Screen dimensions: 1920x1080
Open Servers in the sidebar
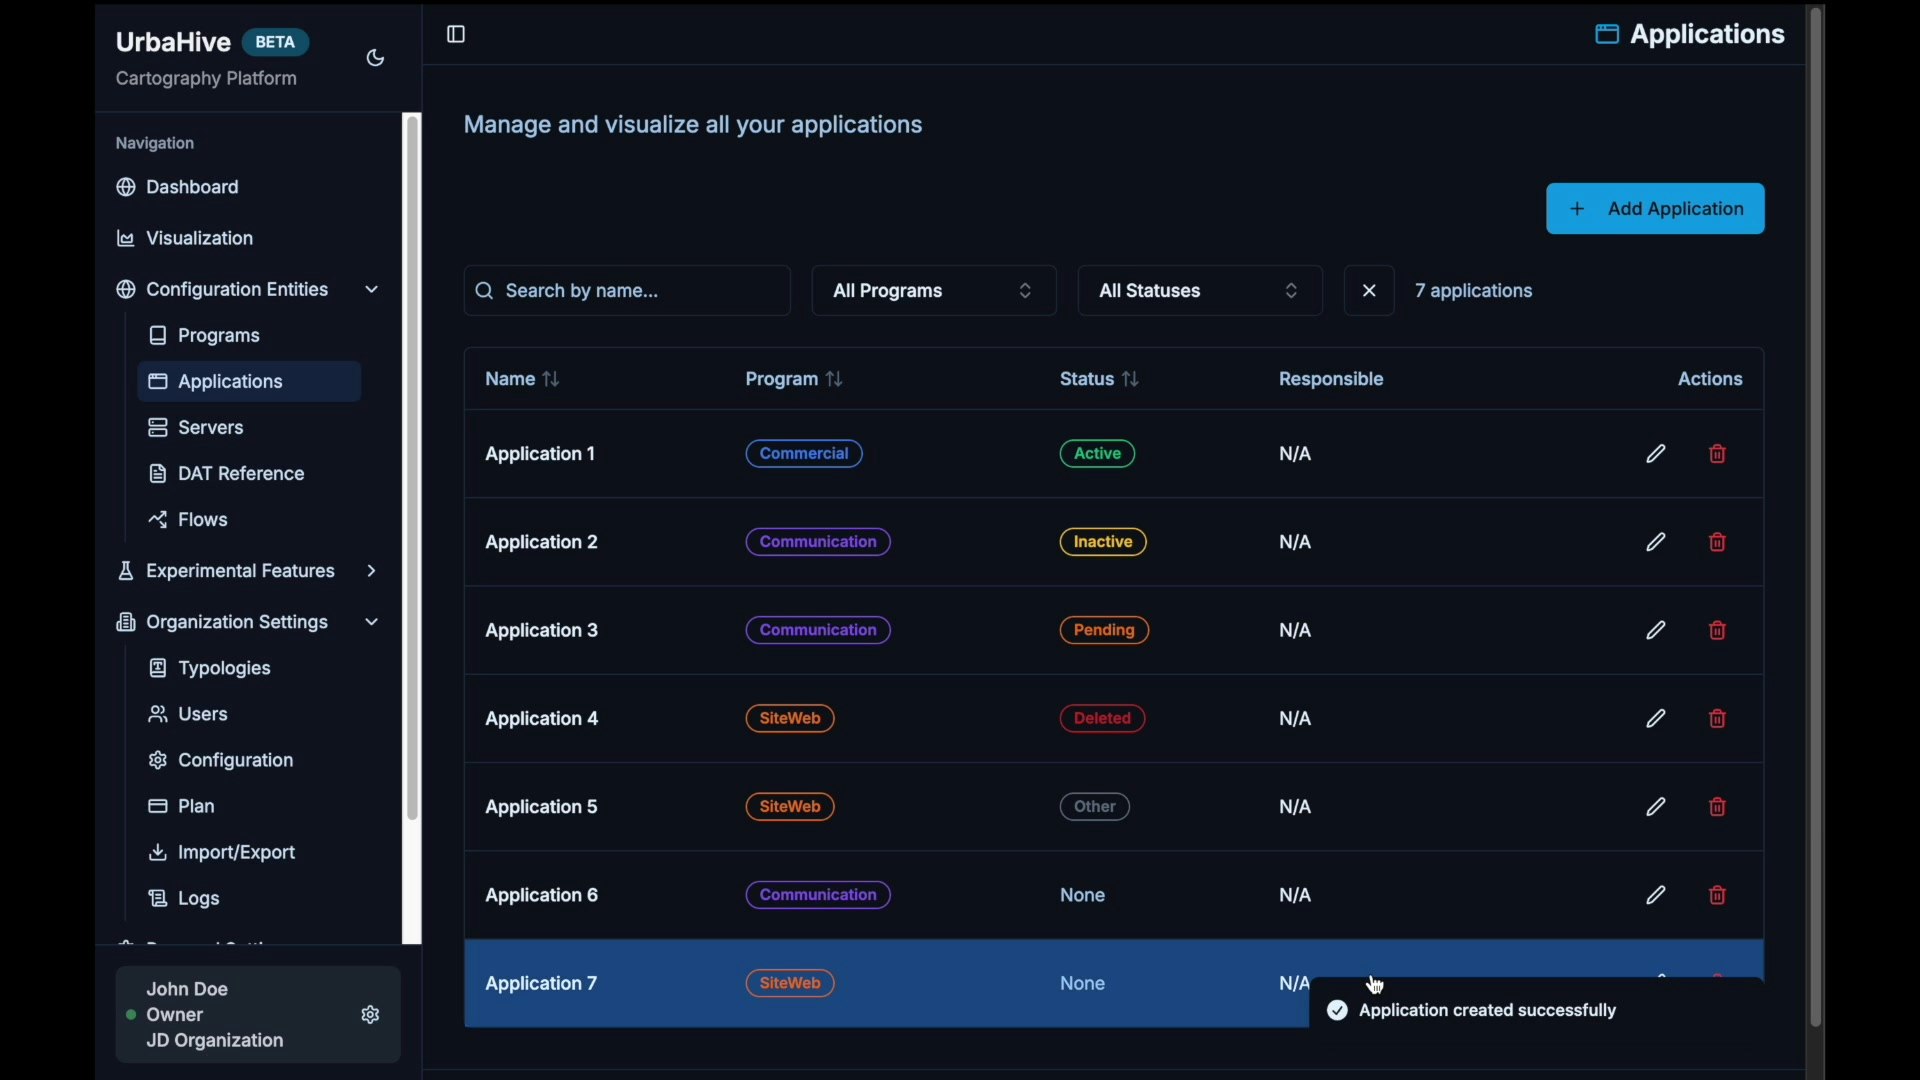pos(210,428)
